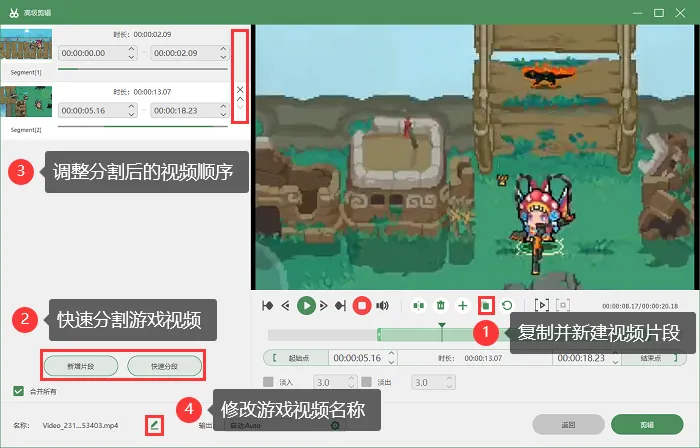Screen dimensions: 700x448
Task: Copy and create new video segment
Action: click(485, 306)
